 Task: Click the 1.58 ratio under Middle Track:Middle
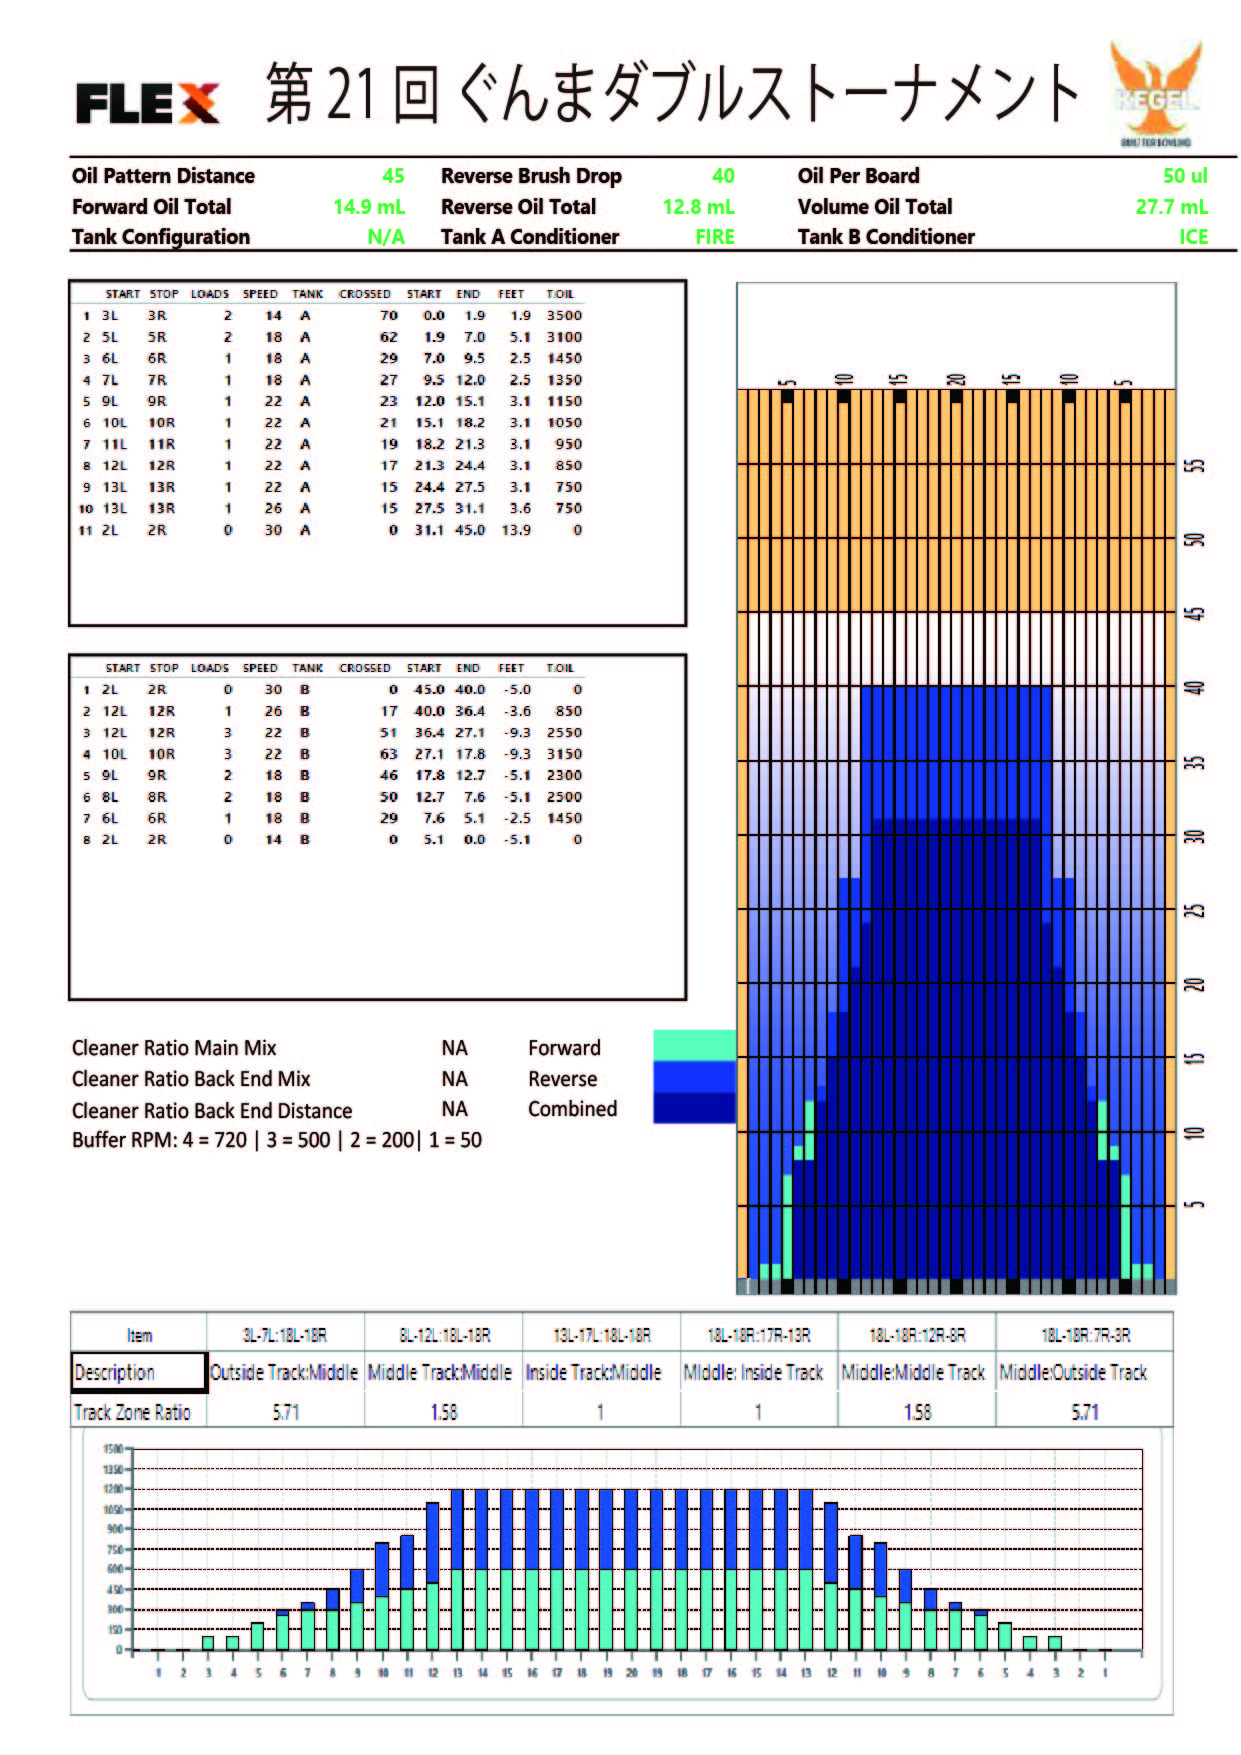point(444,1412)
